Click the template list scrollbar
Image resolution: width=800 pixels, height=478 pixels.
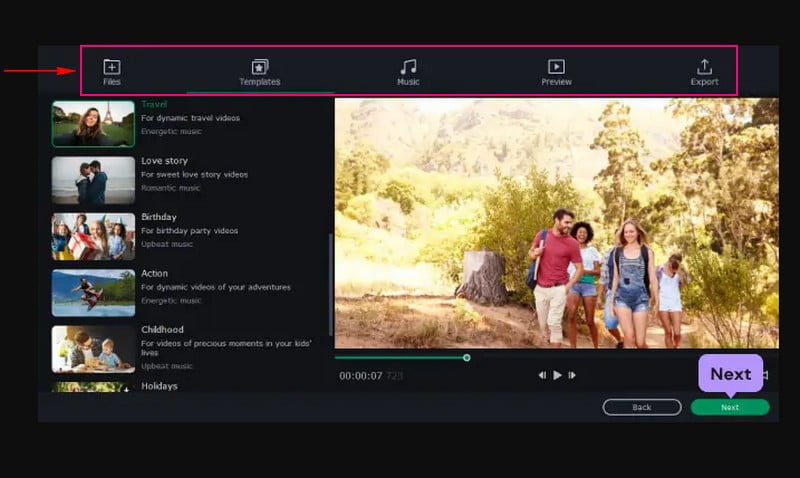click(x=331, y=284)
